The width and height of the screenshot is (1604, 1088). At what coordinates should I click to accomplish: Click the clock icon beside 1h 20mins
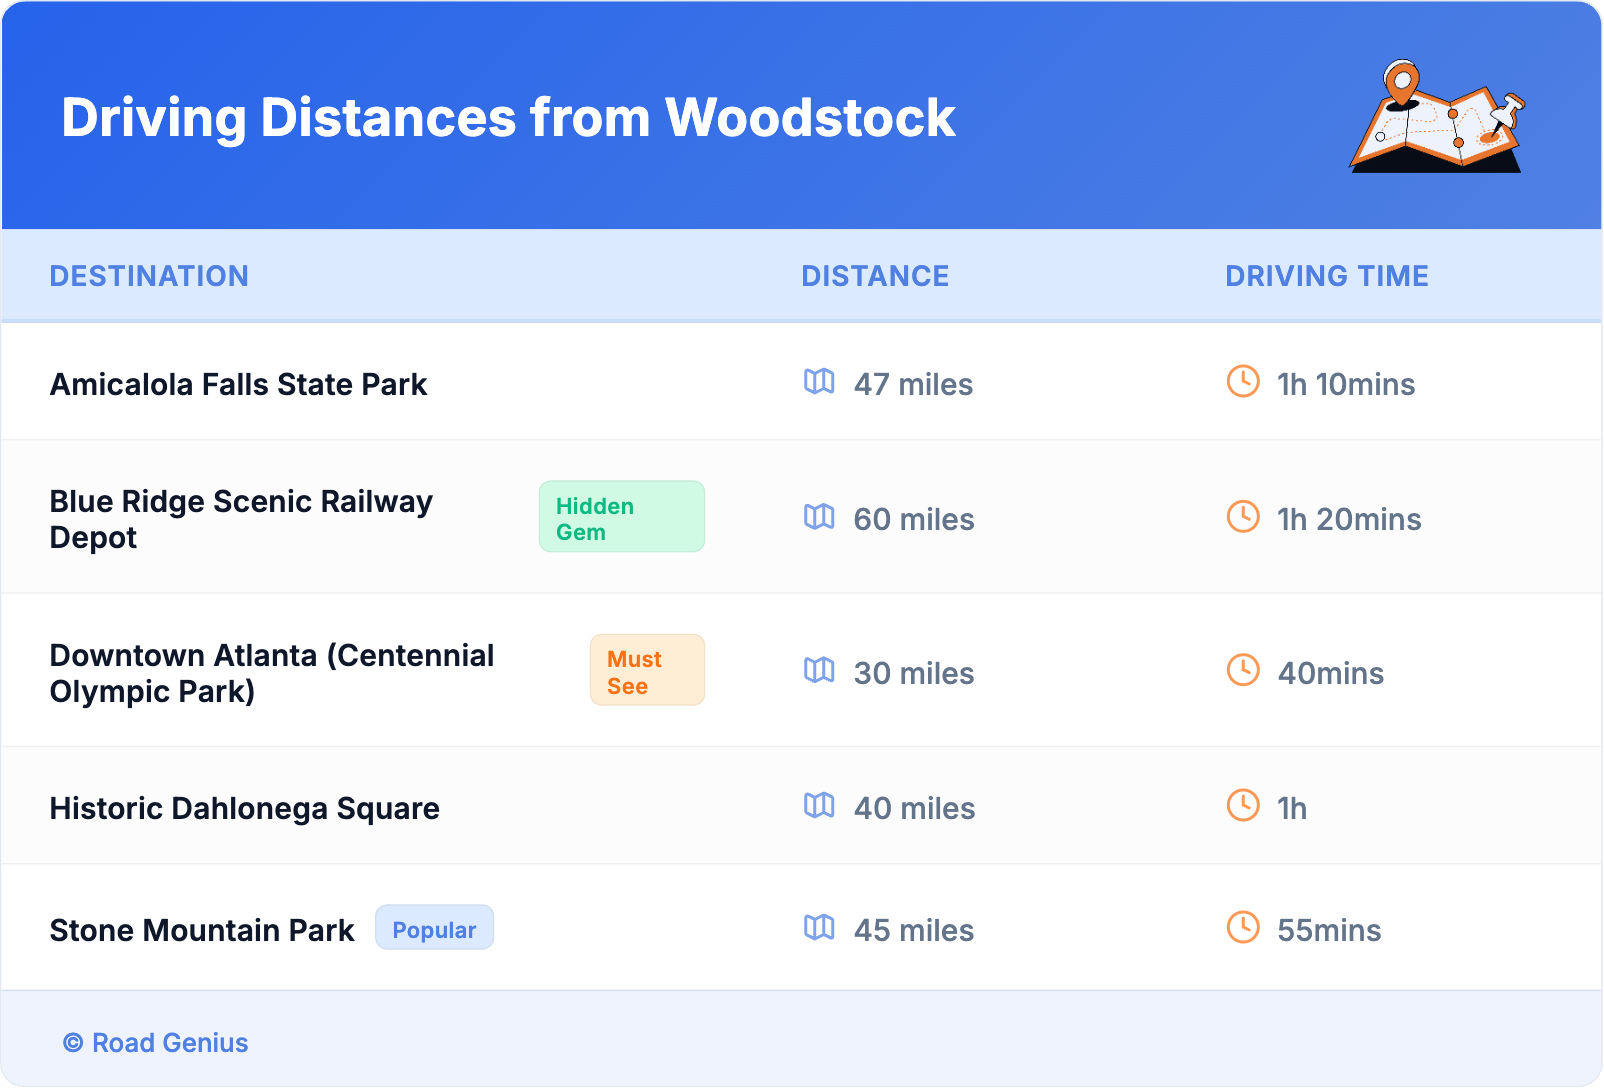pos(1243,517)
